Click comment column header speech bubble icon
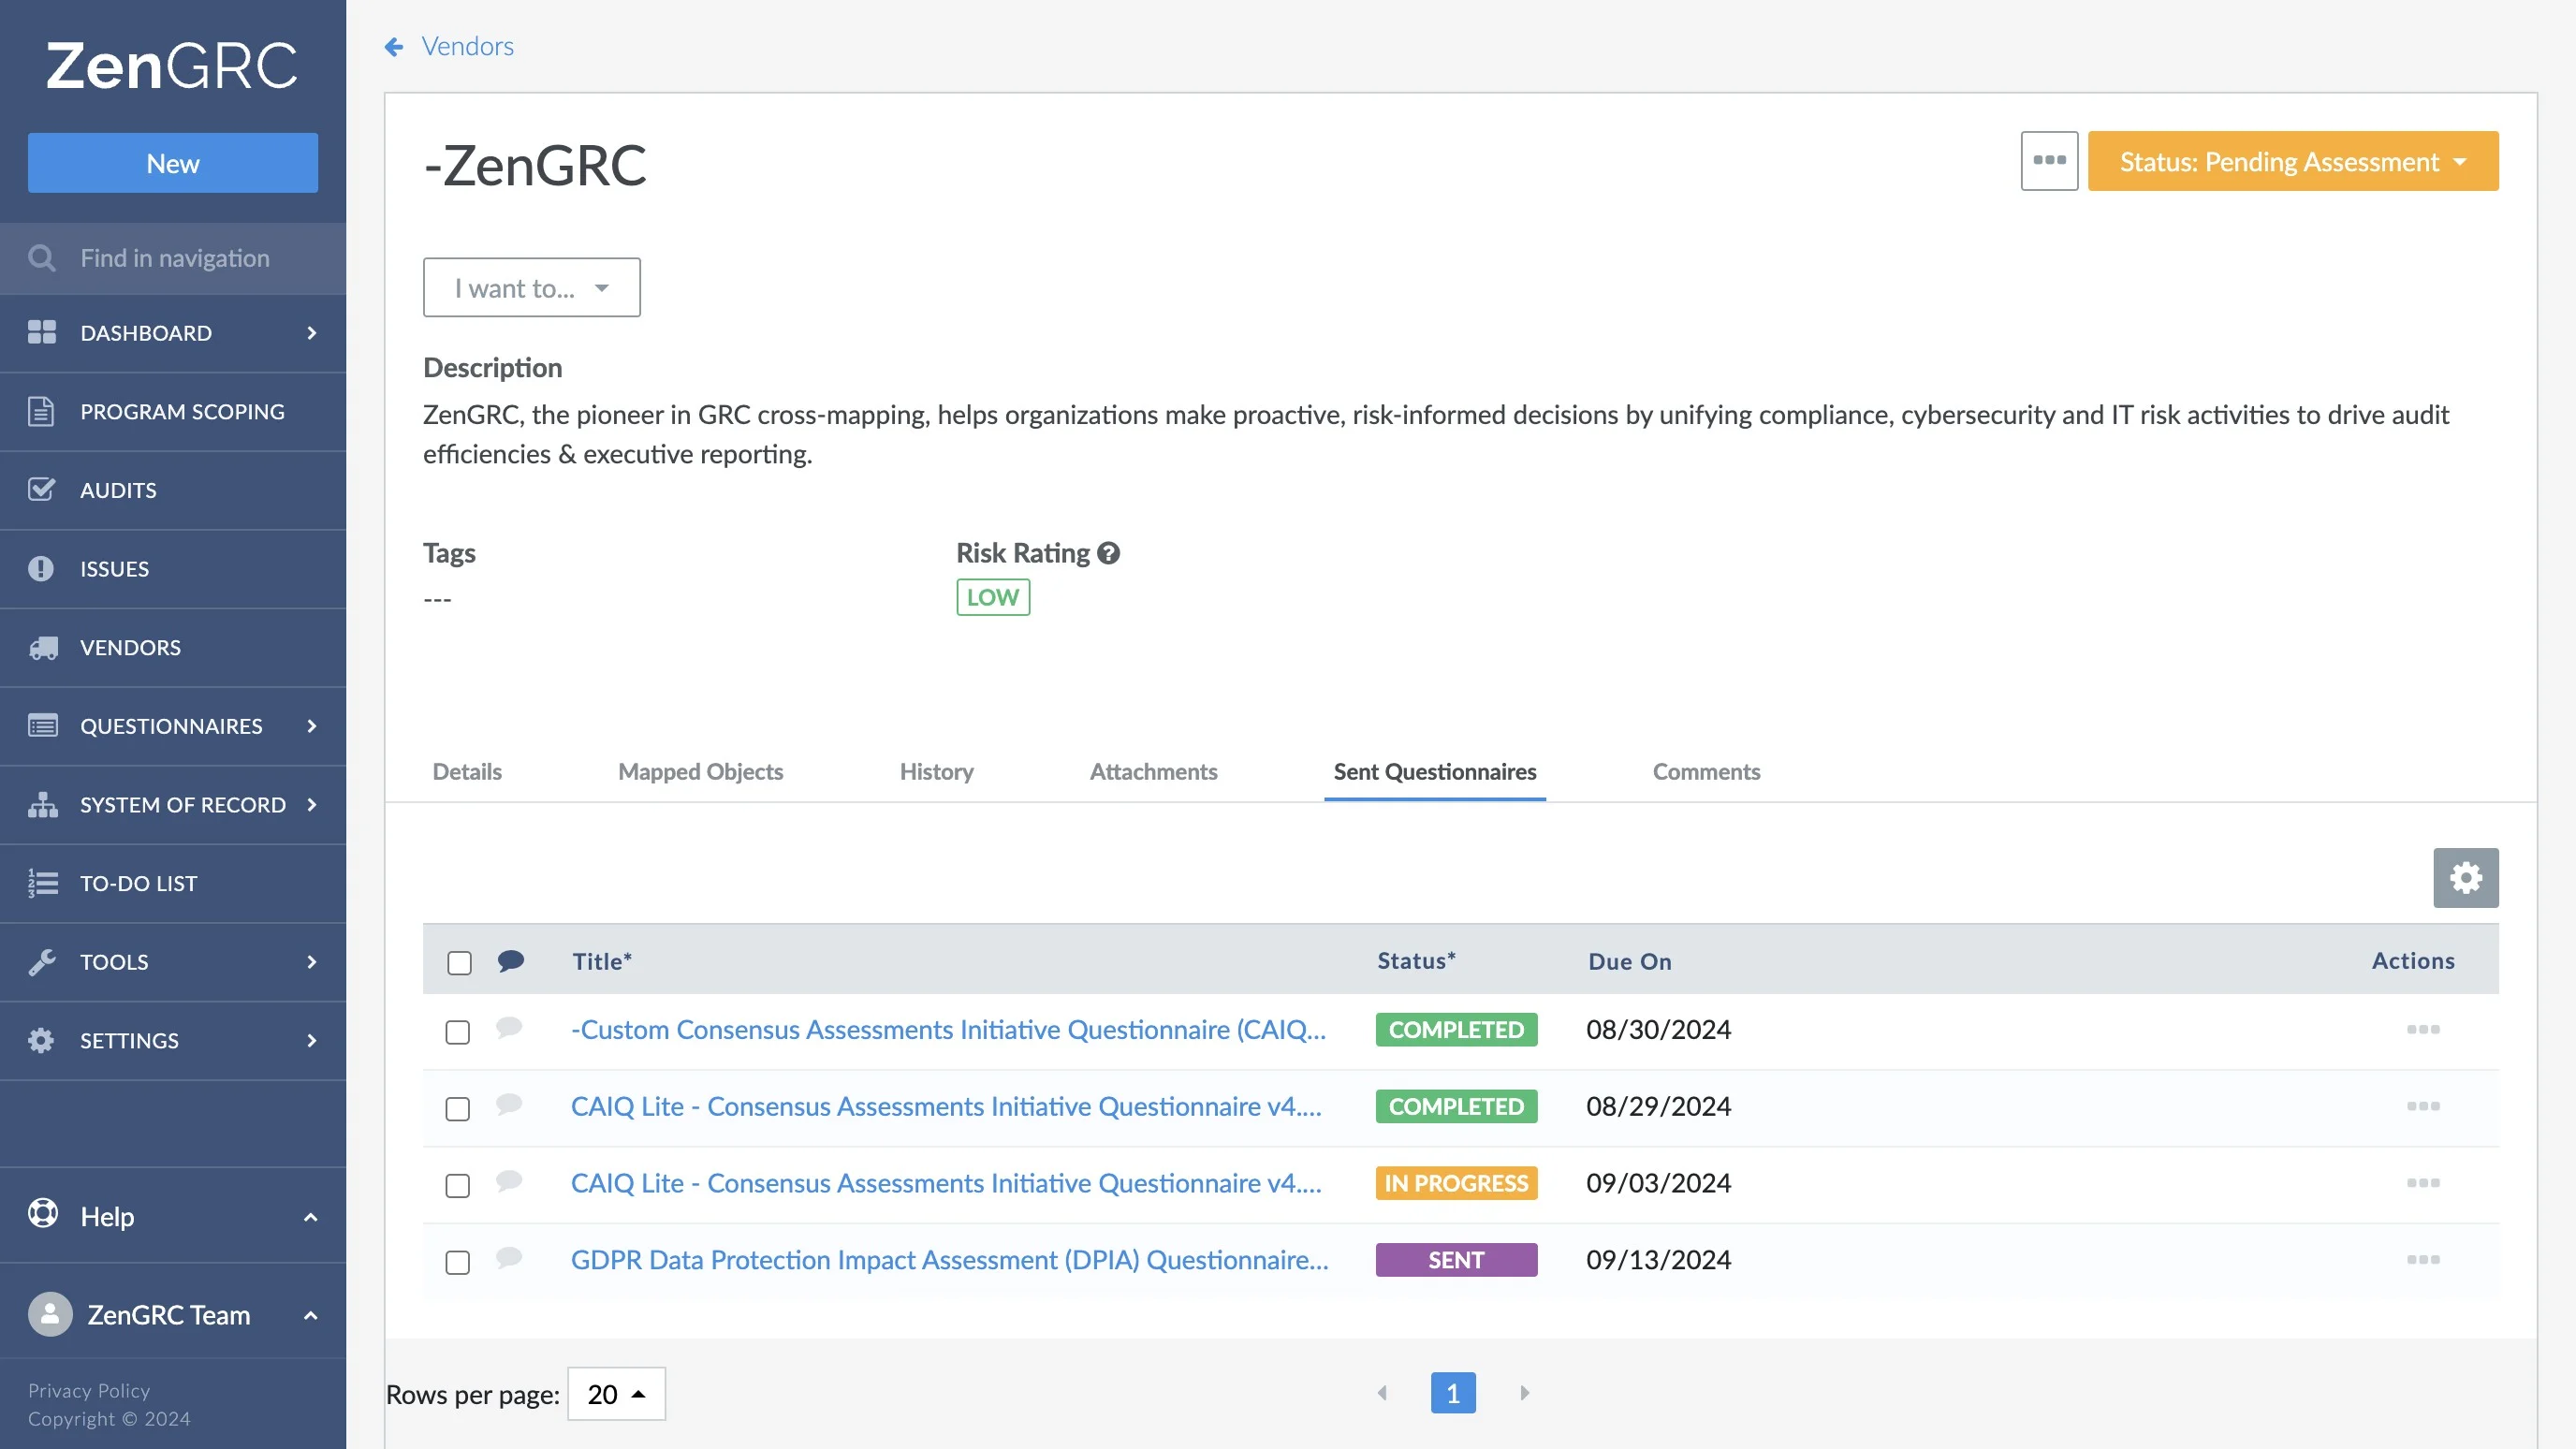 click(511, 961)
